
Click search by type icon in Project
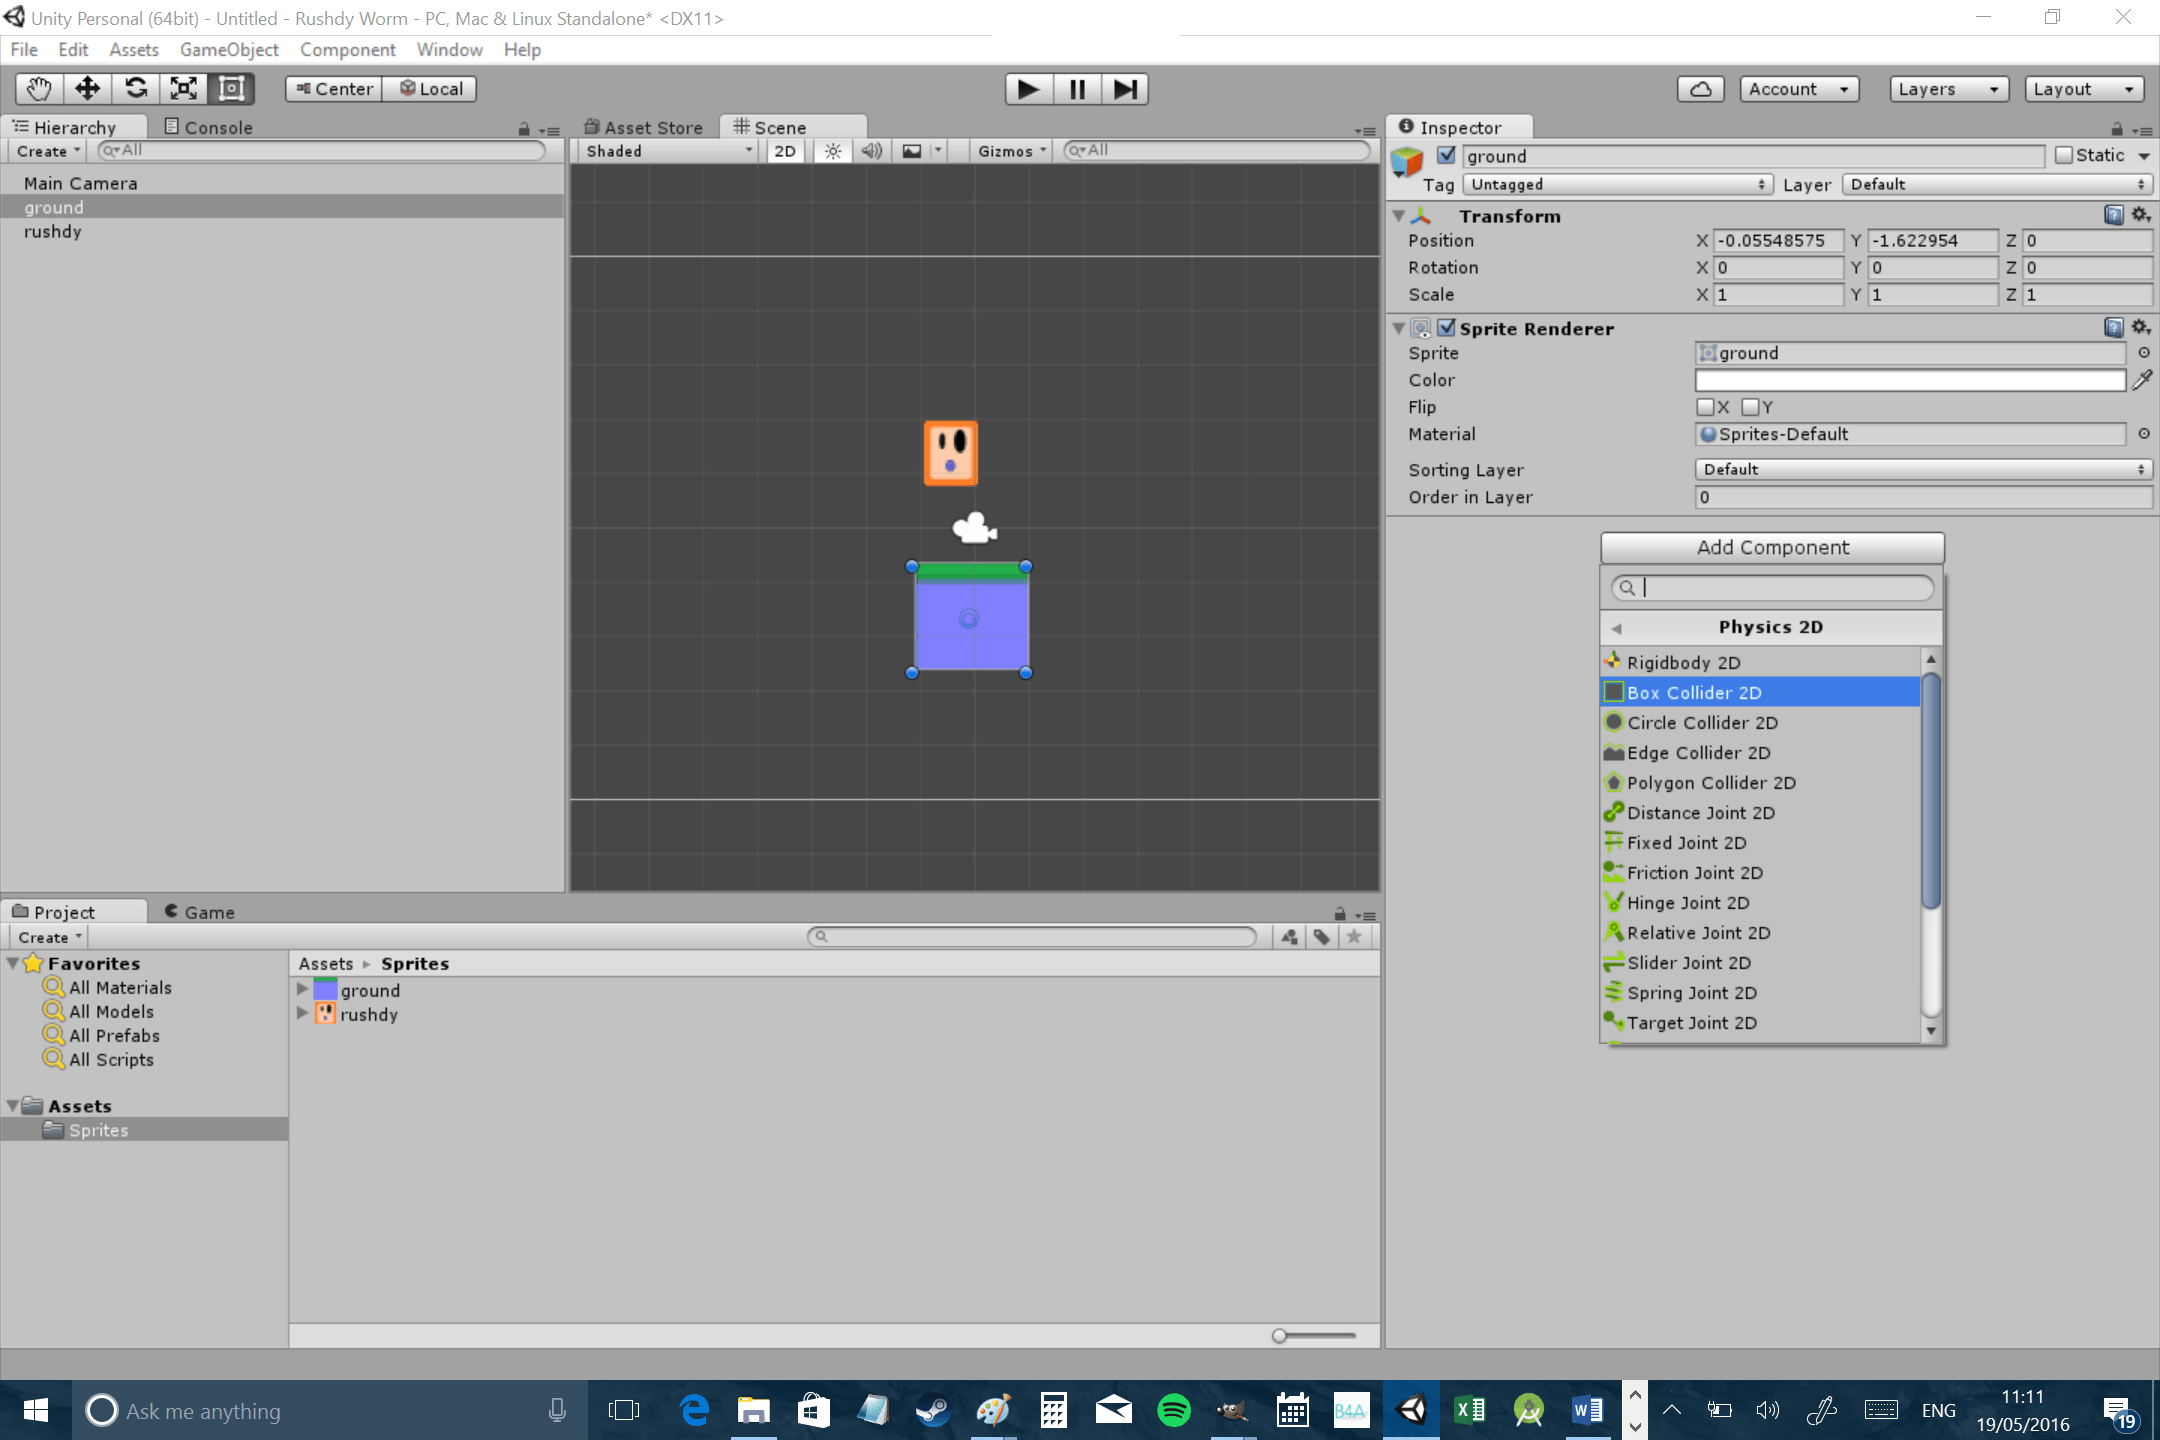[x=1290, y=937]
